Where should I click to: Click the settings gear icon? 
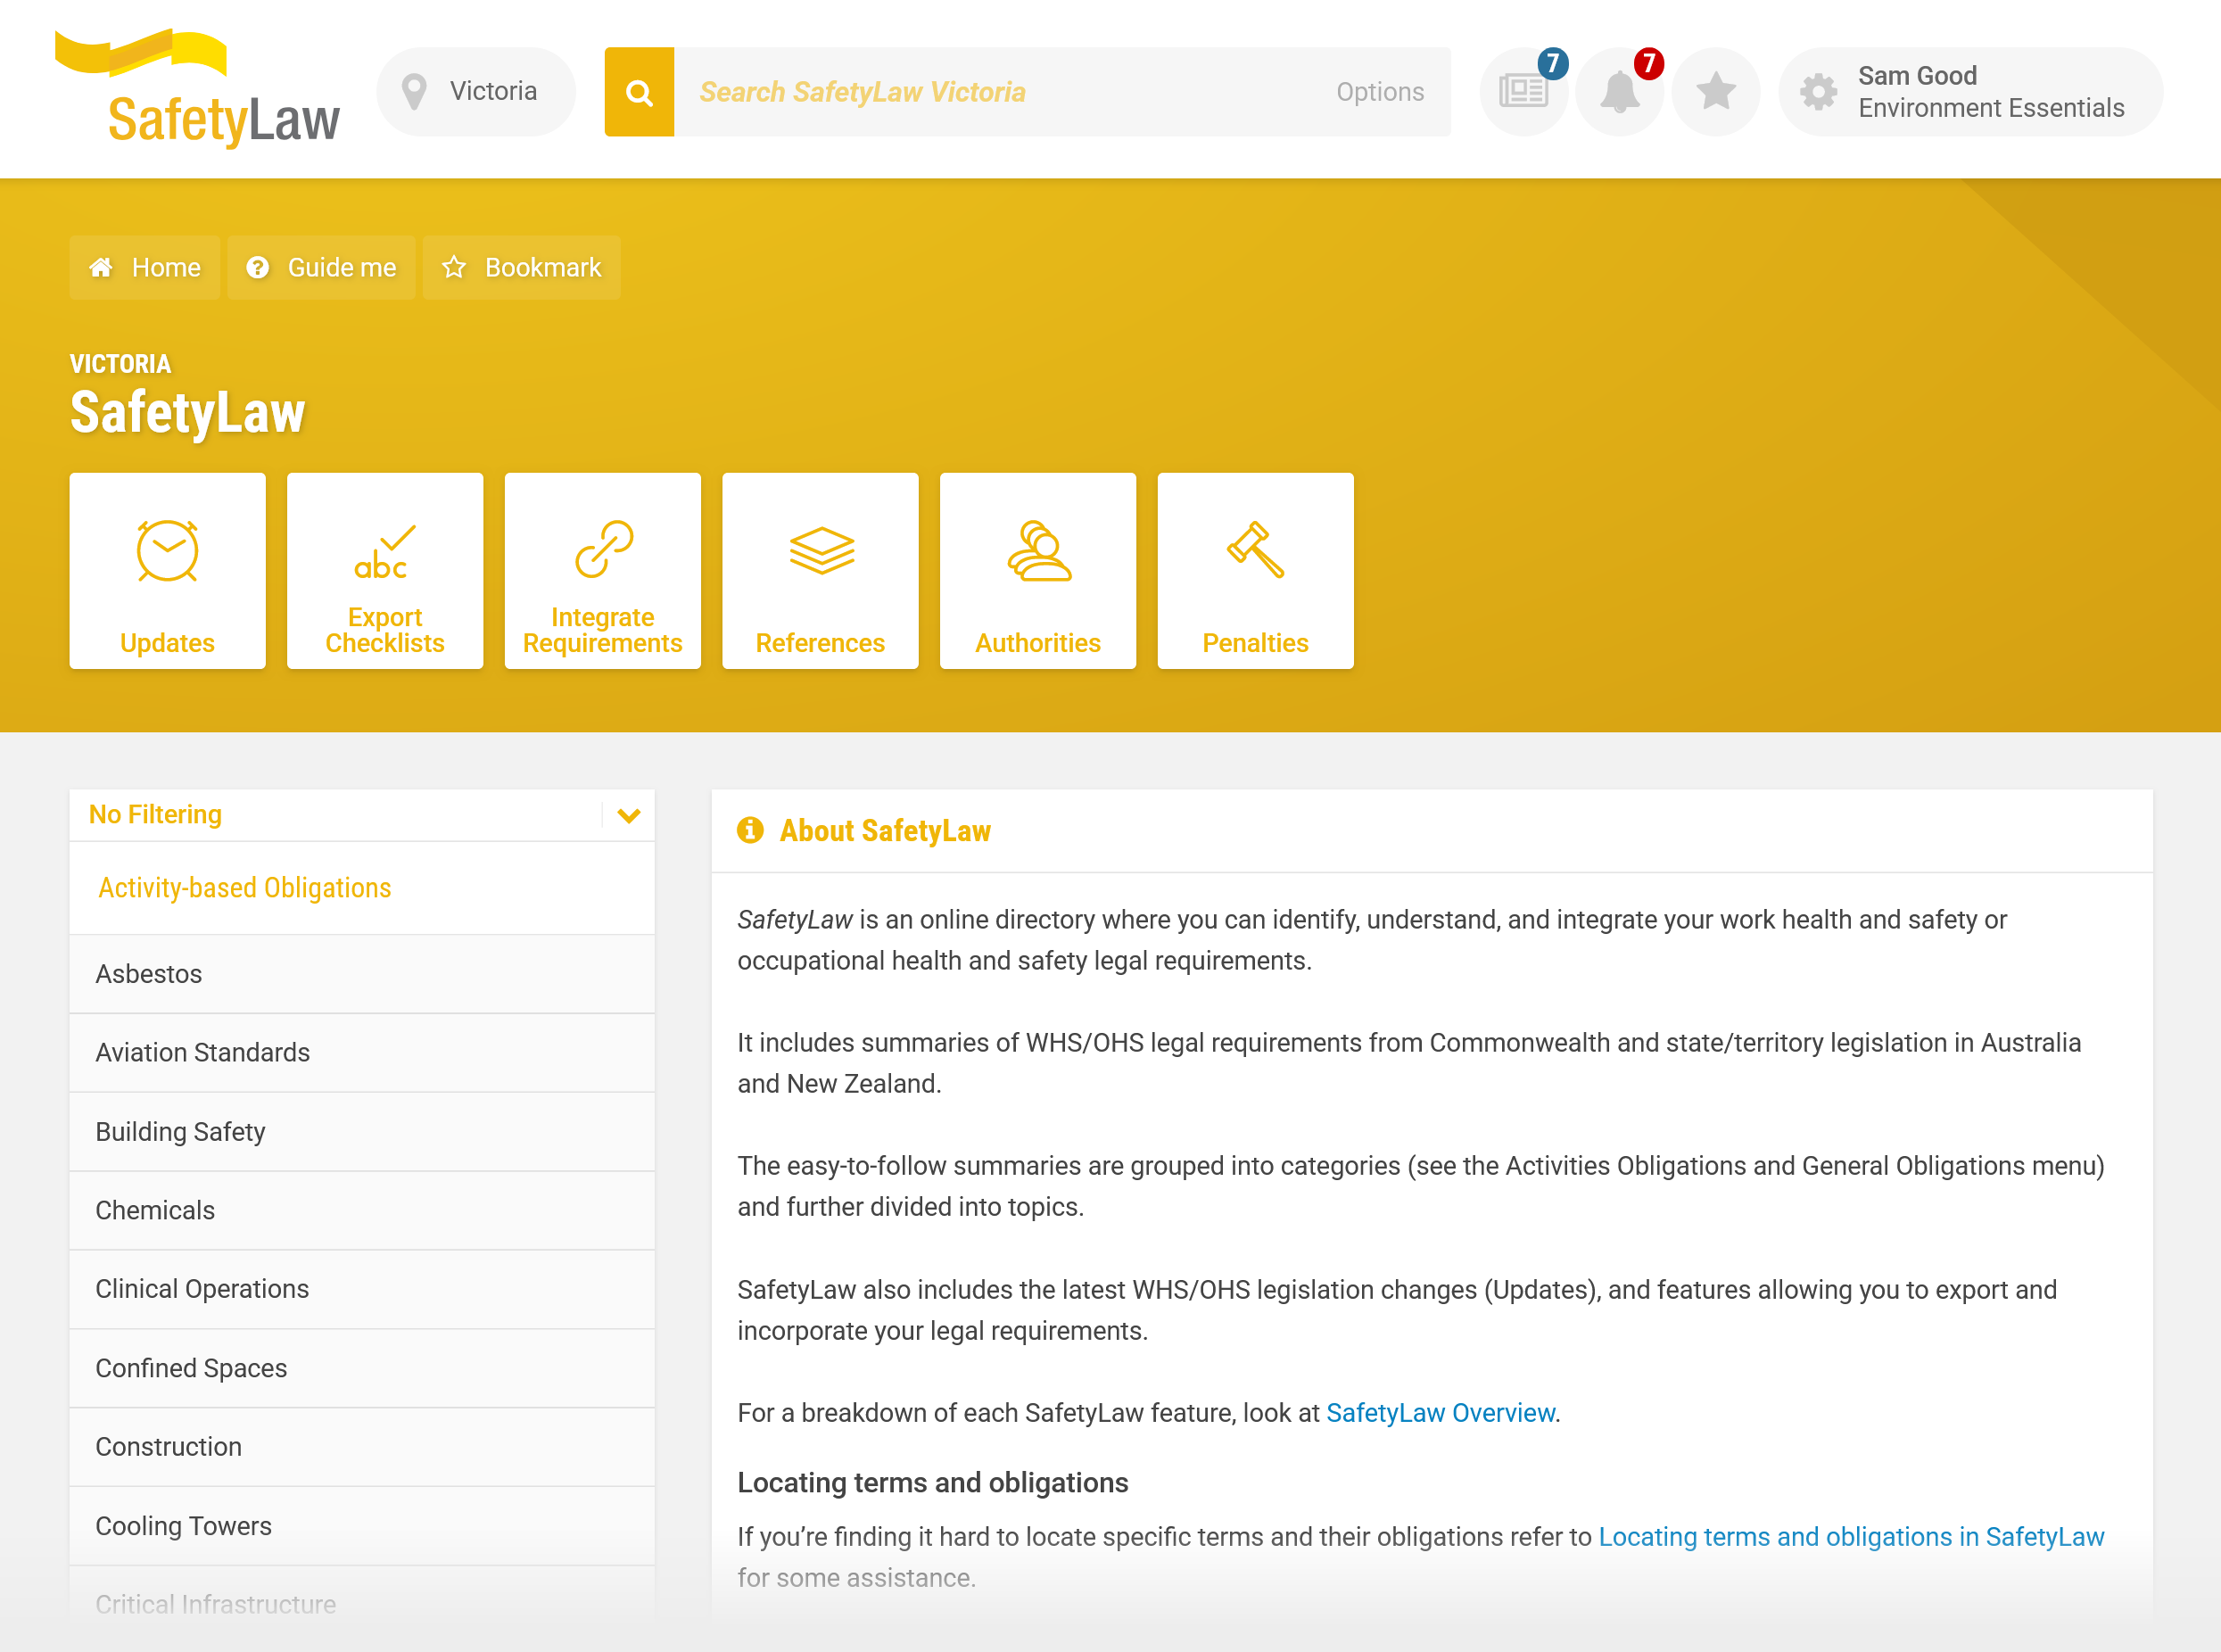(x=1818, y=92)
